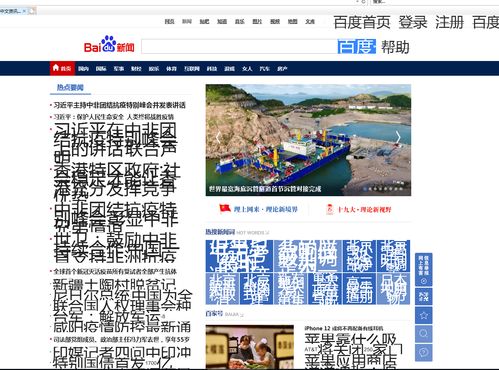Open the 音乐 link in top navigation
Viewport: 499px width, 370px height.
240,21
